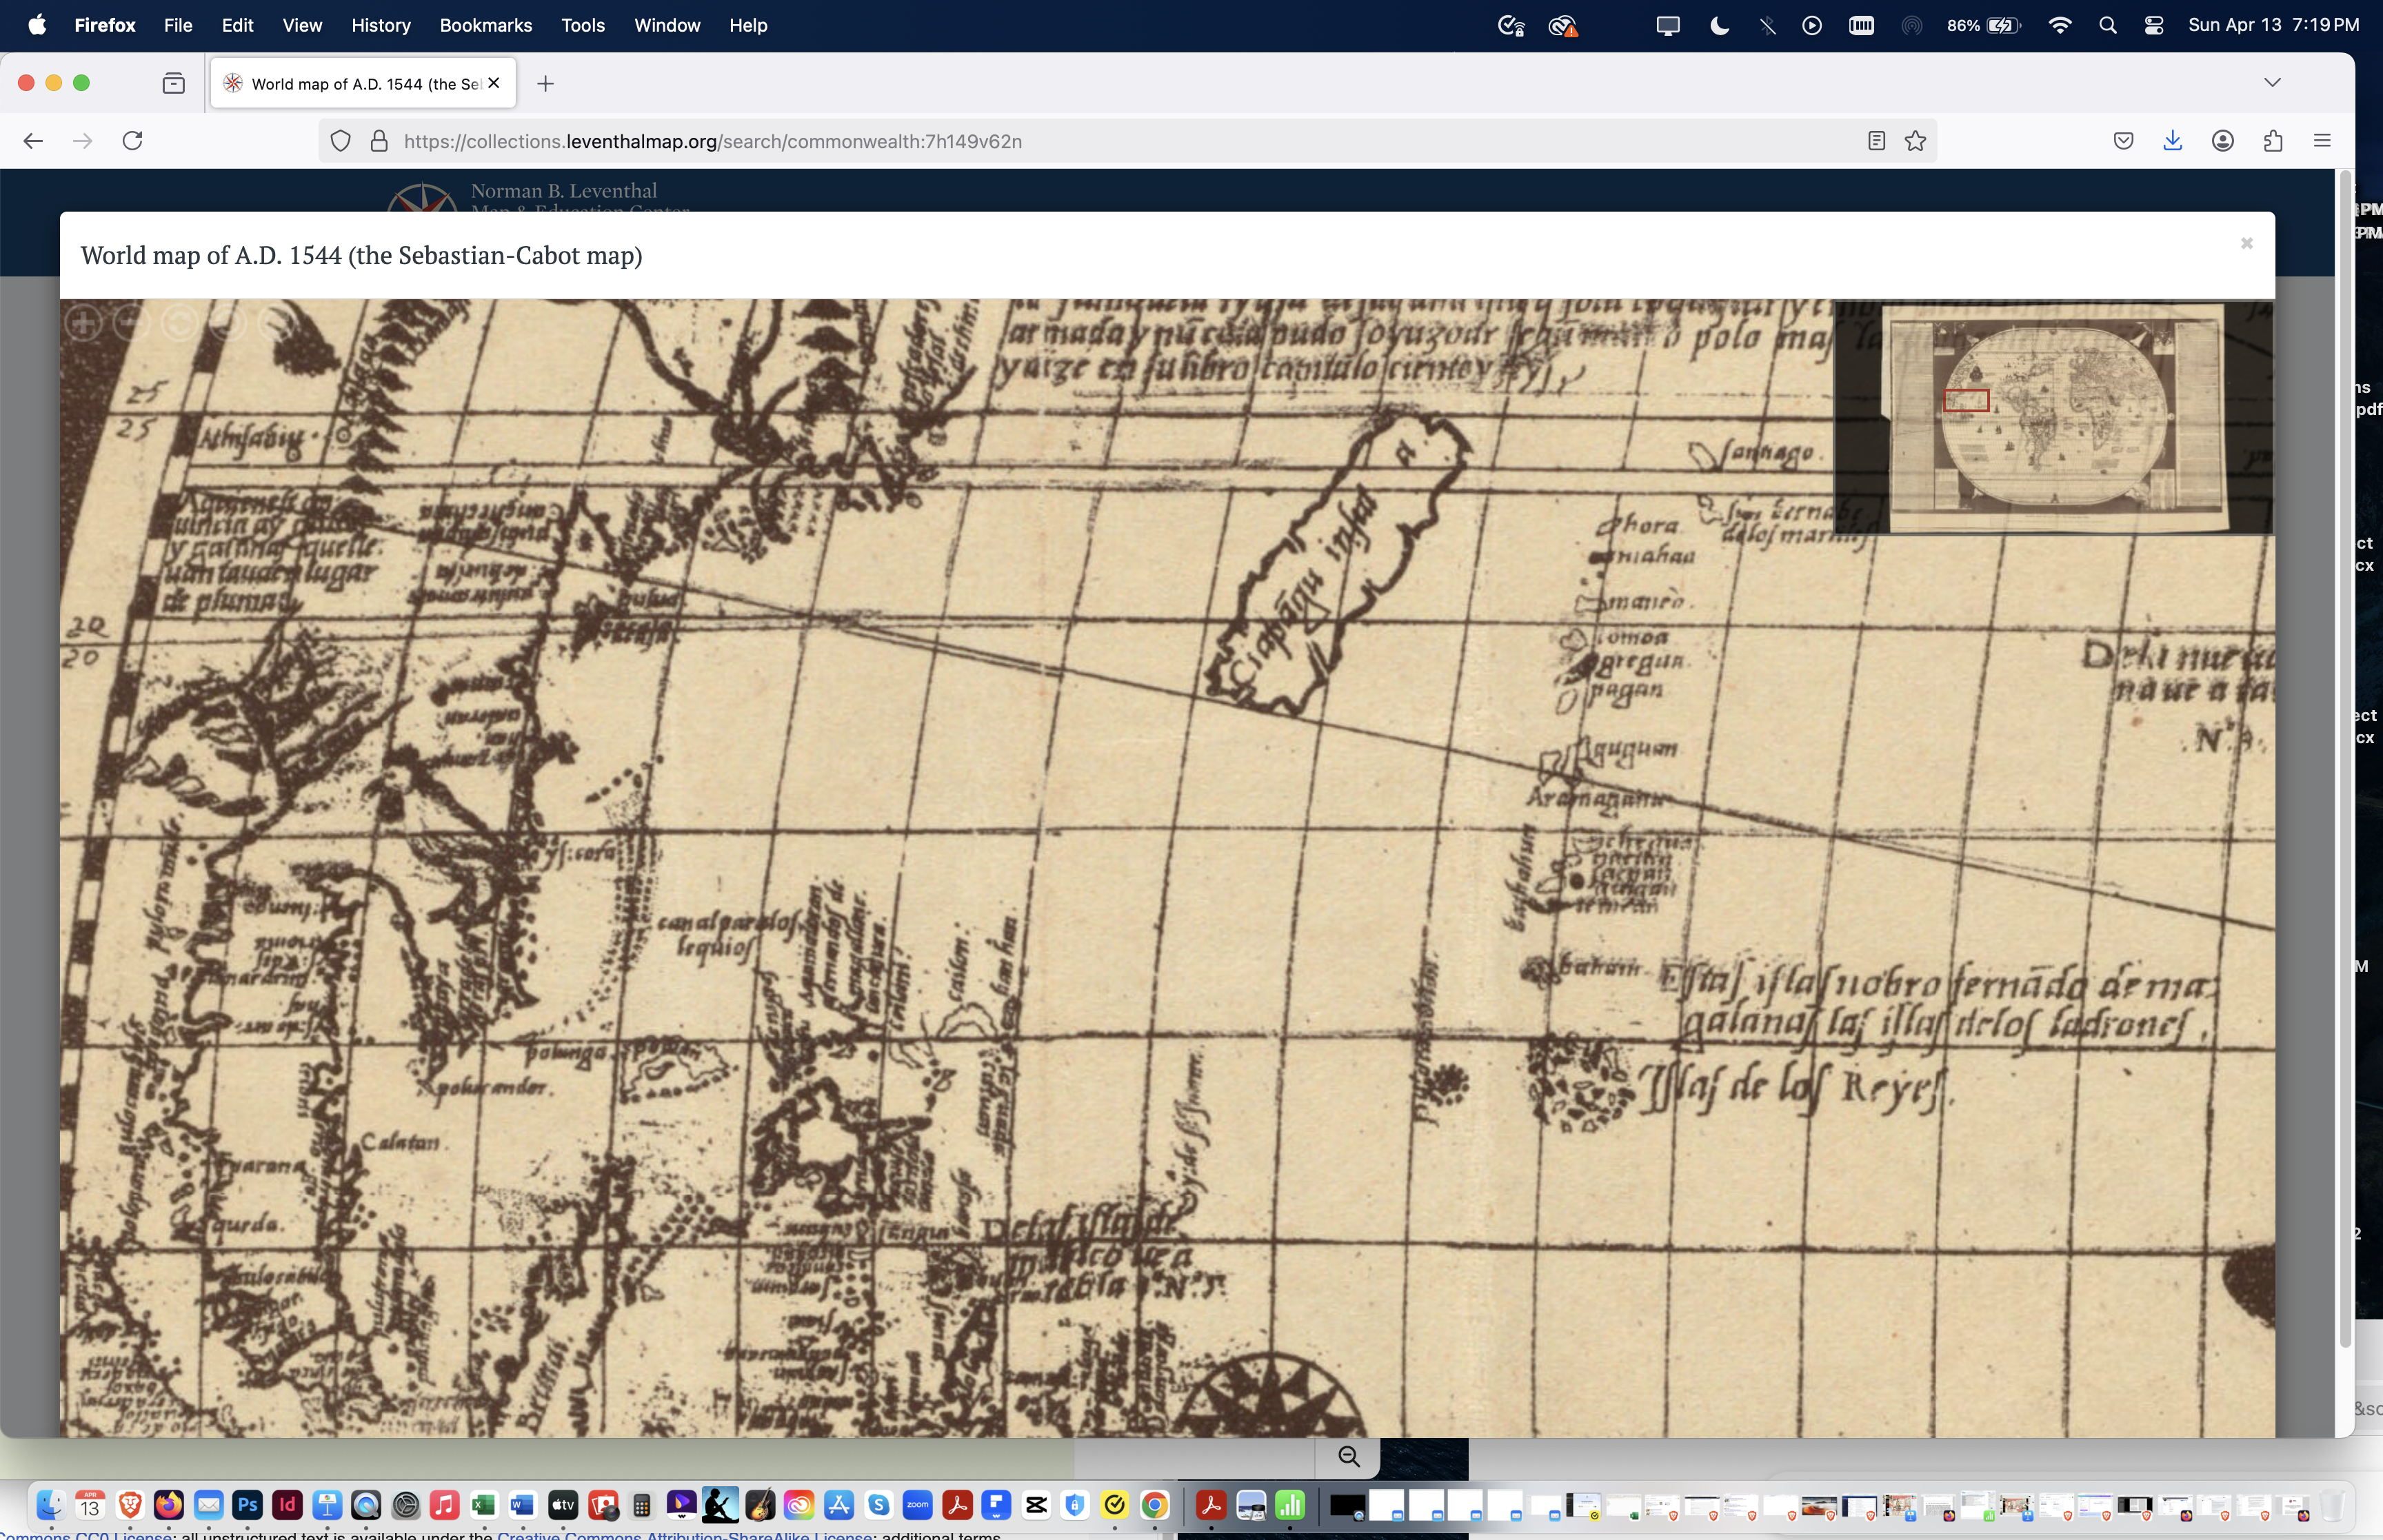Open Firefox View recent browsing
The height and width of the screenshot is (1540, 2383).
[173, 83]
